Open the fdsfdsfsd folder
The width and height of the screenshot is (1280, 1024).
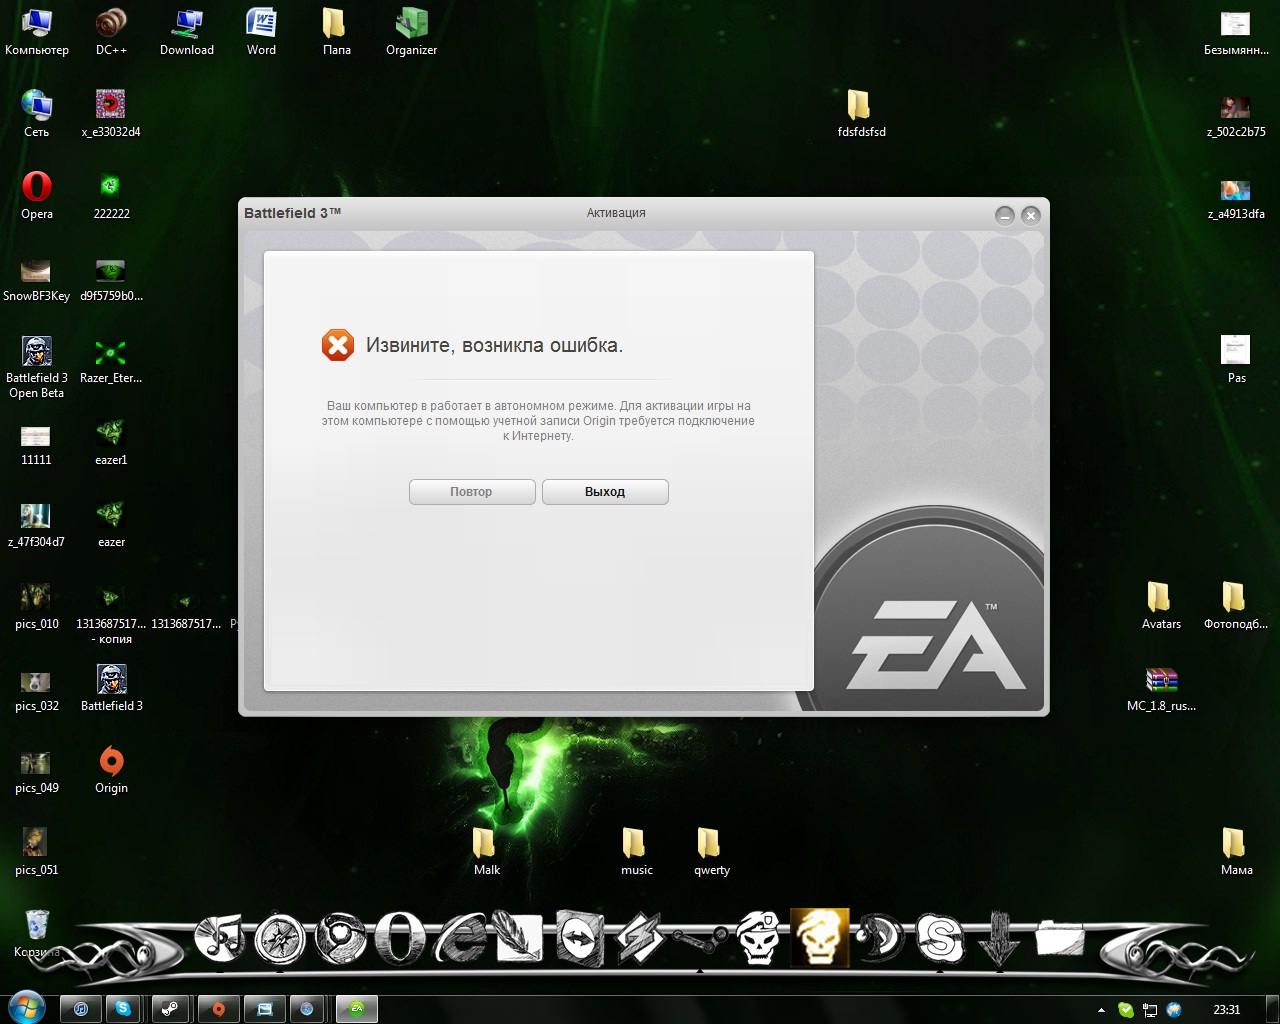tap(861, 114)
